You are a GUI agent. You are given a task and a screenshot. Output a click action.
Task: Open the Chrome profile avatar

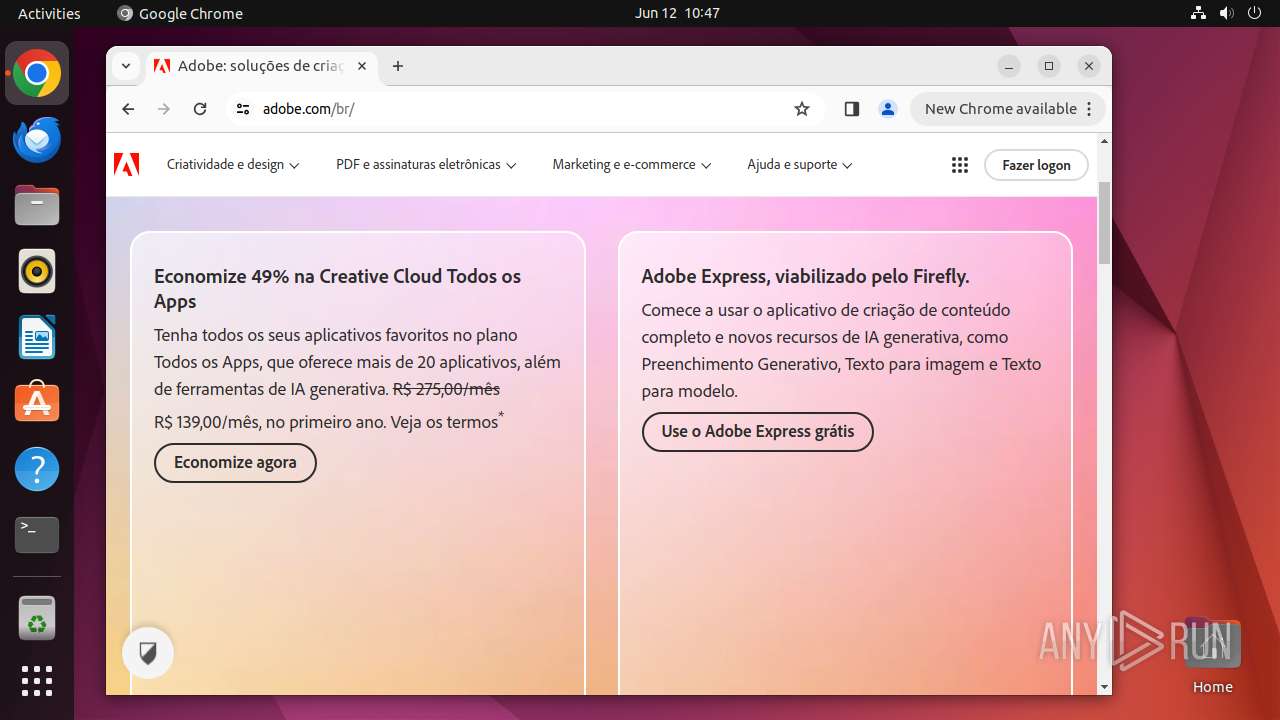point(888,109)
